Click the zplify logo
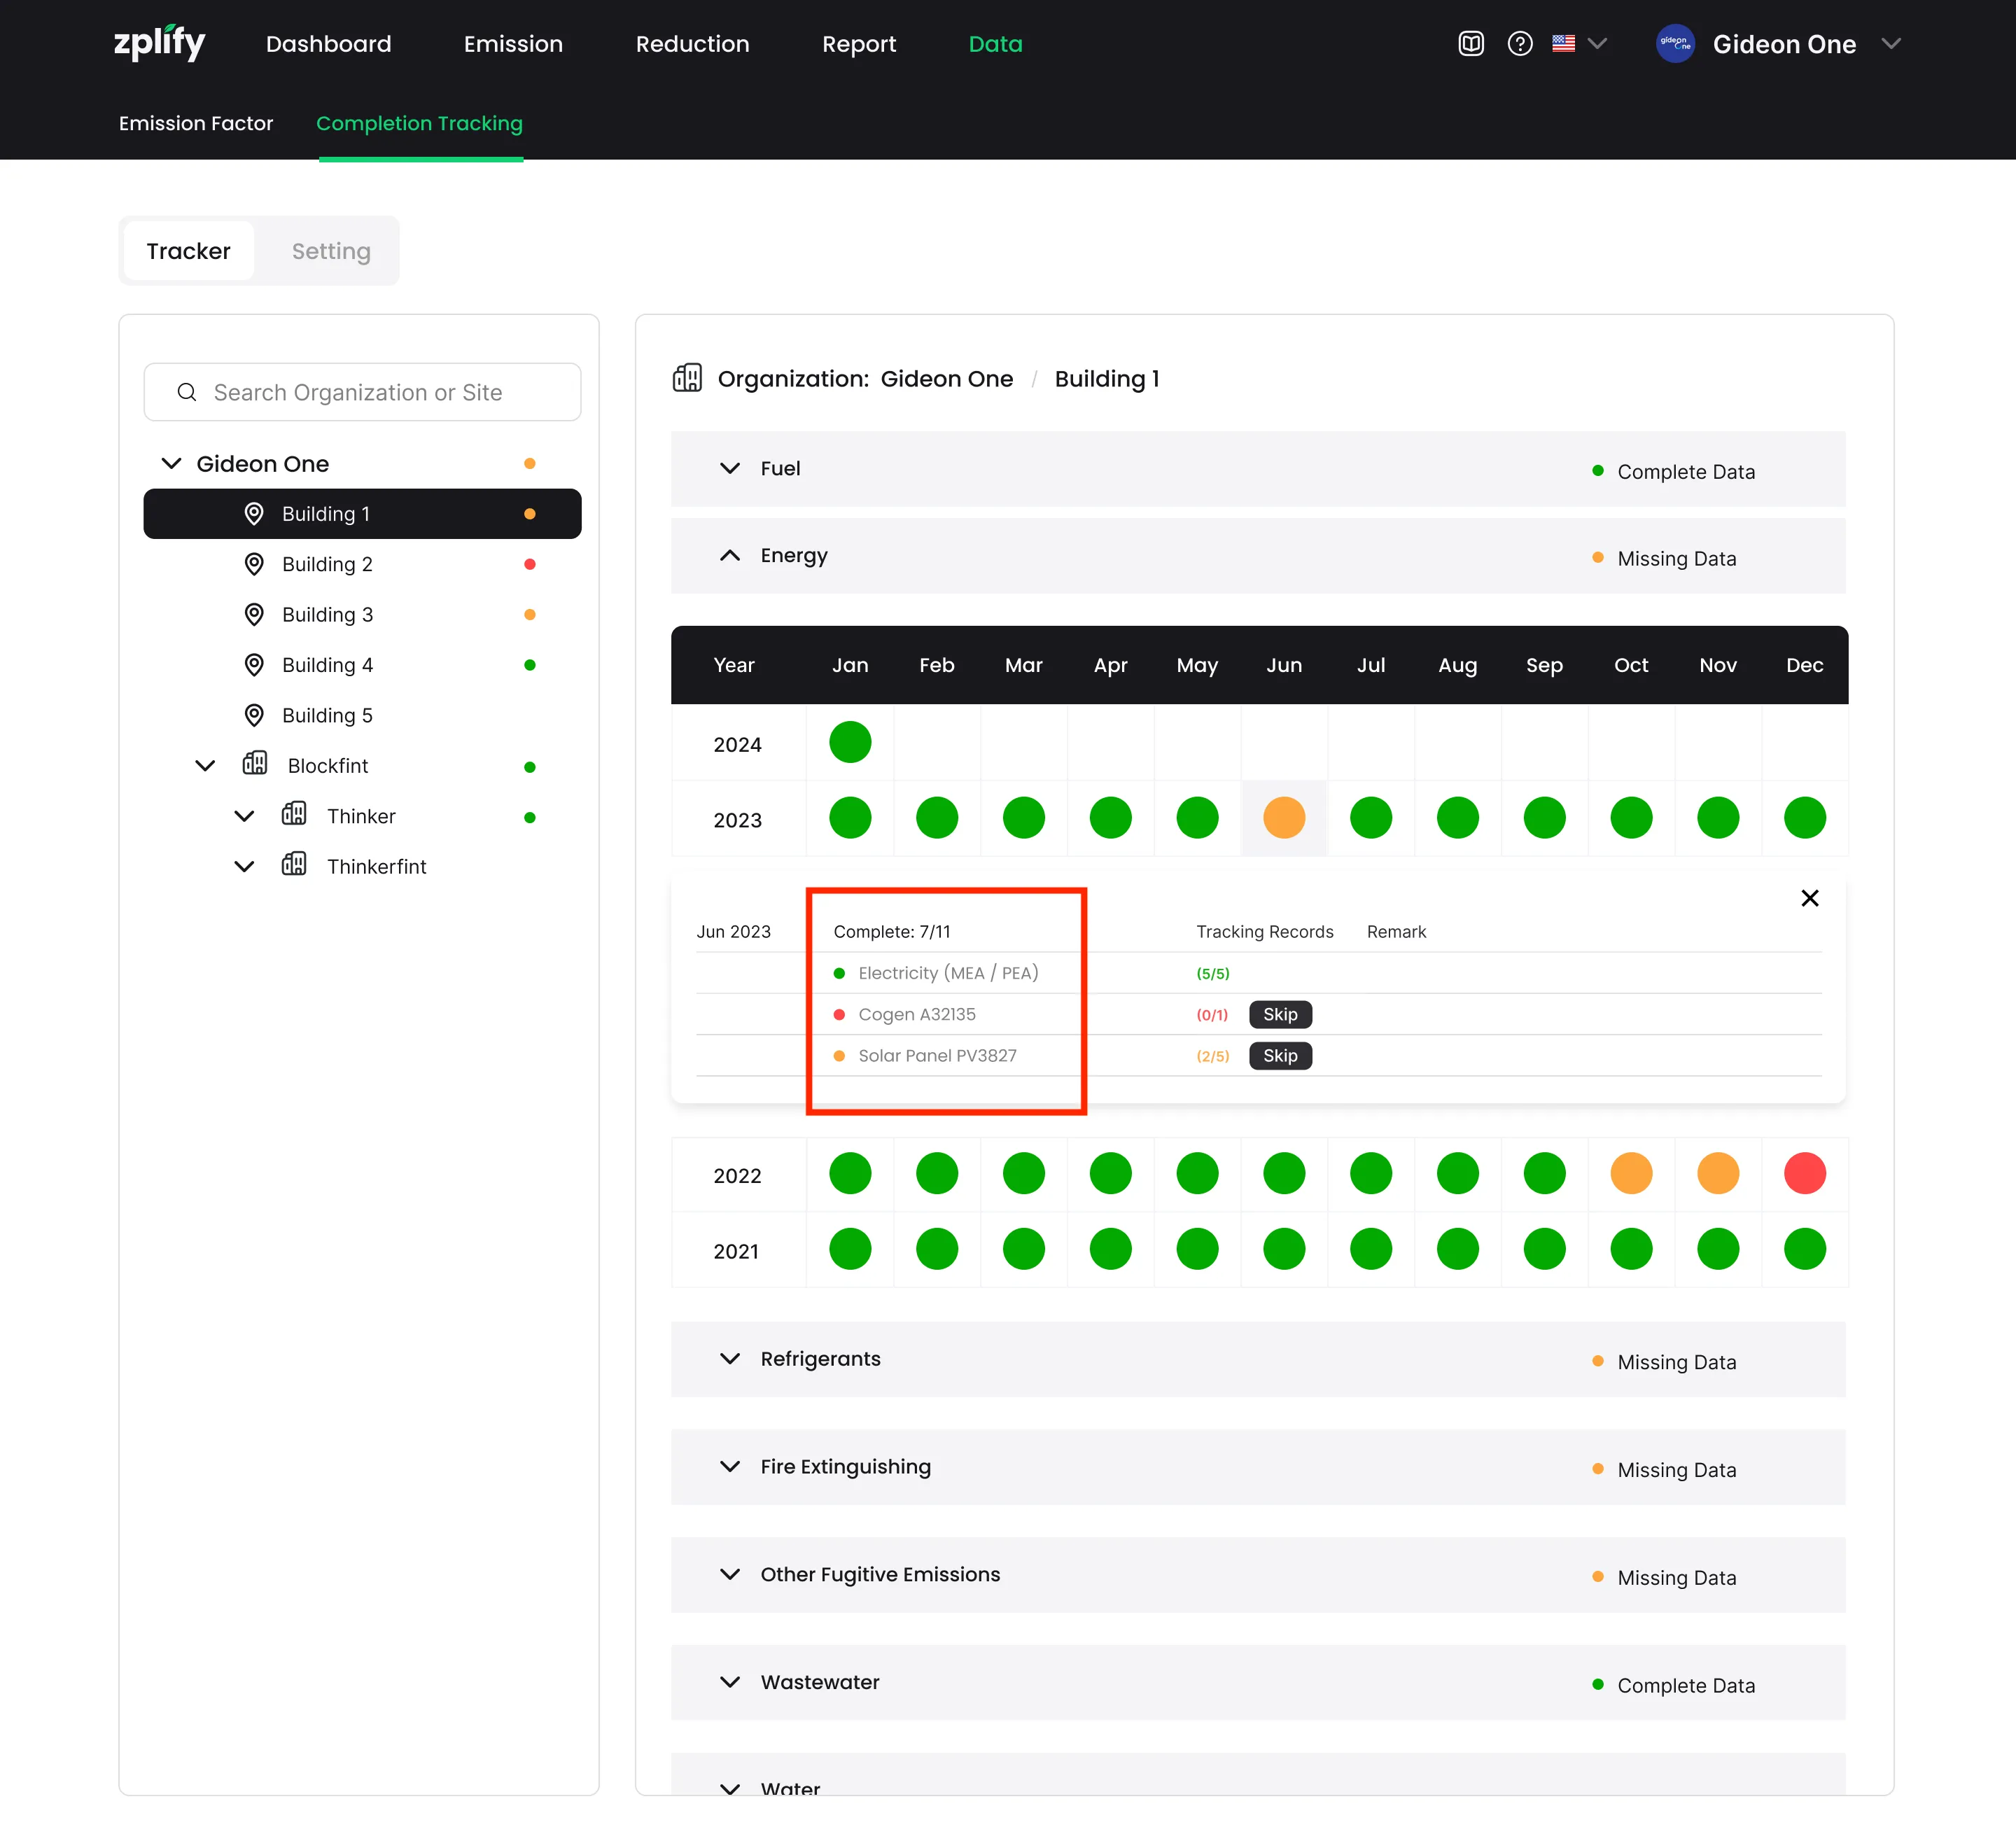Viewport: 2016px width, 1841px height. pyautogui.click(x=159, y=43)
